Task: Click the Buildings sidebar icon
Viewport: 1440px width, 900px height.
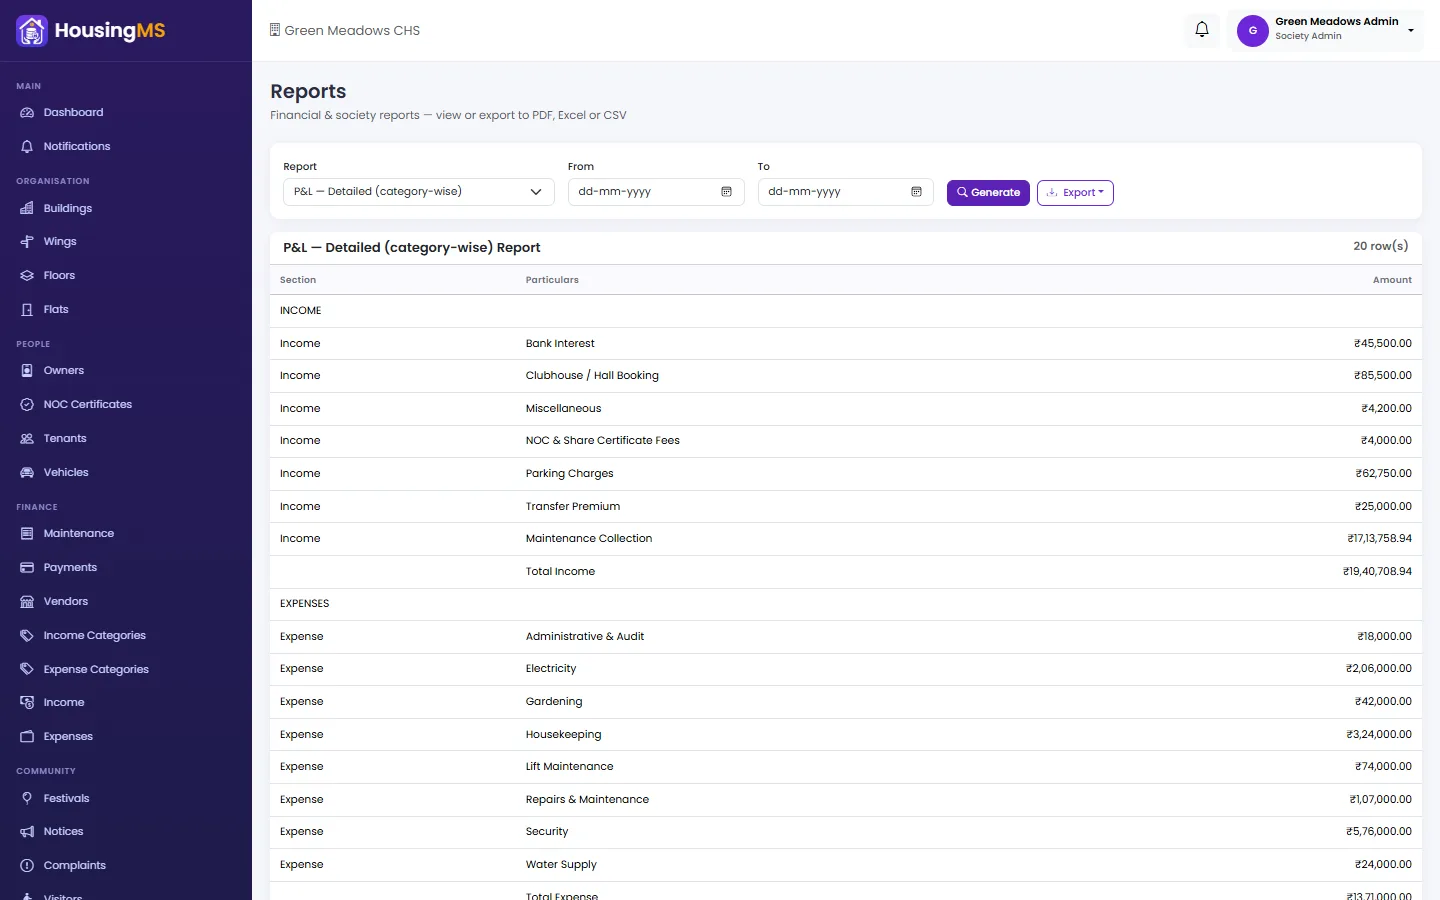Action: point(27,209)
